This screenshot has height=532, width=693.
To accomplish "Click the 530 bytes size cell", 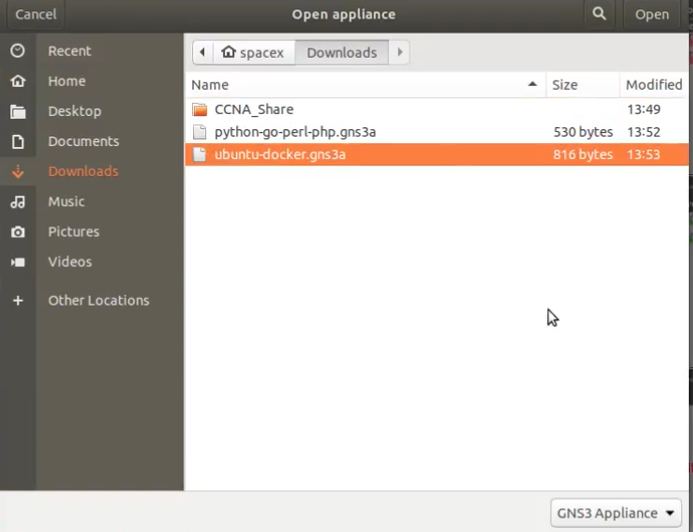I will 583,132.
